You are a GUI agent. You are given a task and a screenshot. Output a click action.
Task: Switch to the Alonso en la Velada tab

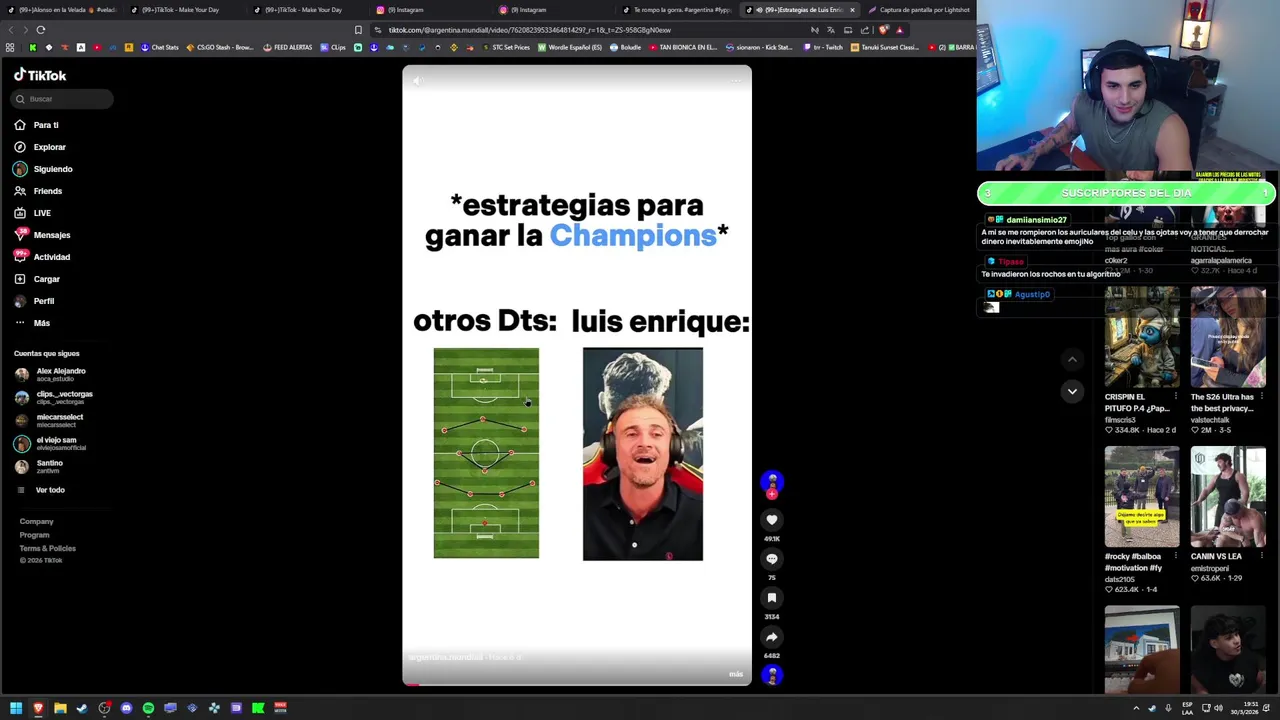coord(62,10)
